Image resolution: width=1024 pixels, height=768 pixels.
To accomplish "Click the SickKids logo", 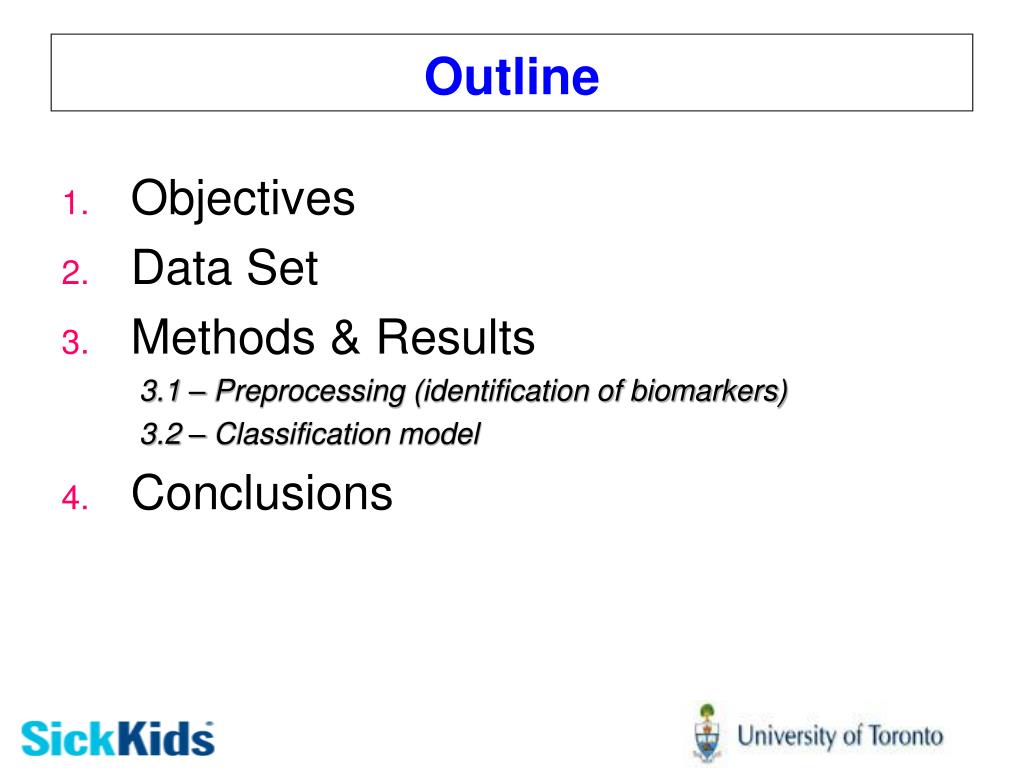I will coord(118,739).
